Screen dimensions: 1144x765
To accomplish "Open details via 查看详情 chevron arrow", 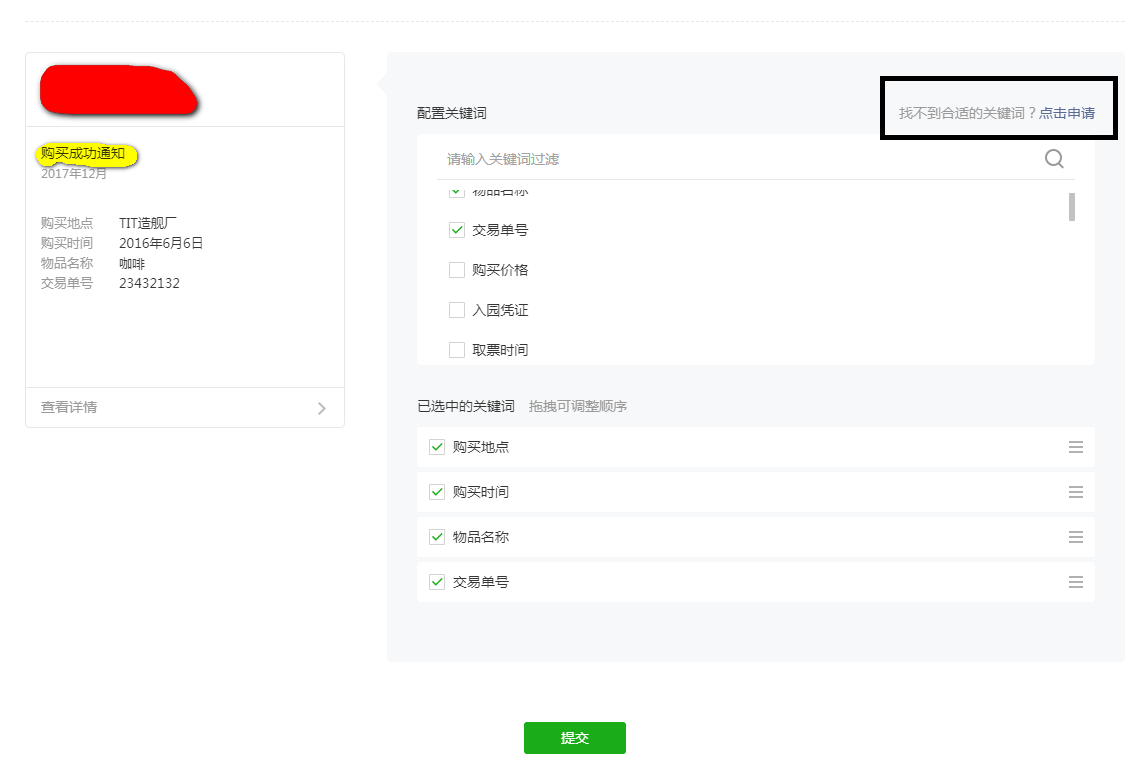I will click(x=321, y=408).
